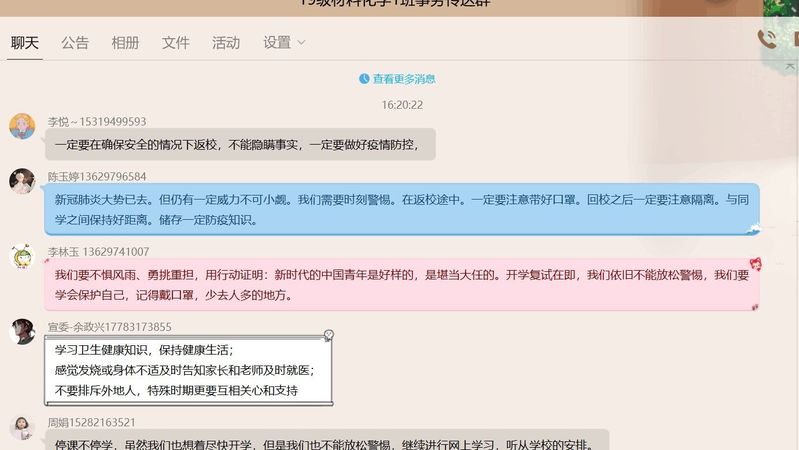The image size is (799, 450).
Task: Select the blue message bubble from 陈玉婷
Action: (x=400, y=209)
